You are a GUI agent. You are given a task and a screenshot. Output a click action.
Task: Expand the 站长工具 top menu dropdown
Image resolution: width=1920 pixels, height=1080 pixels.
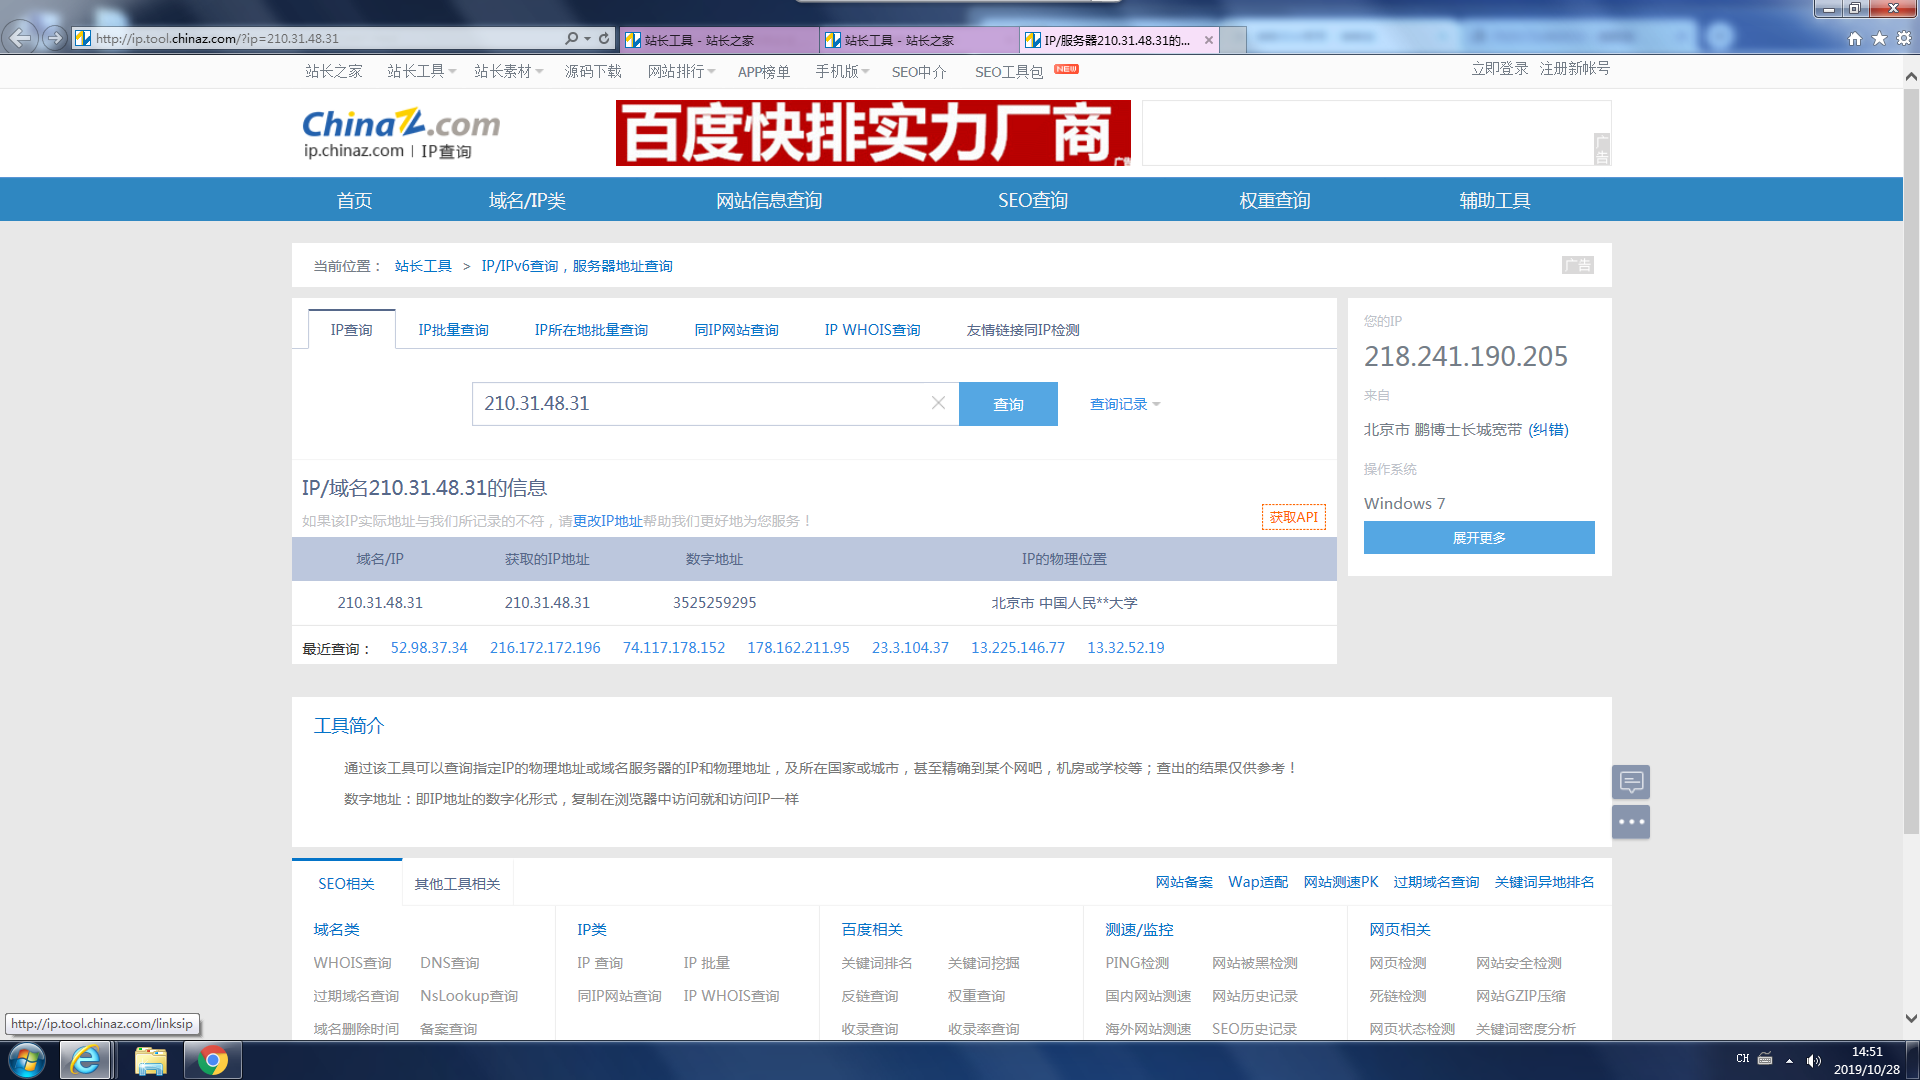point(421,71)
